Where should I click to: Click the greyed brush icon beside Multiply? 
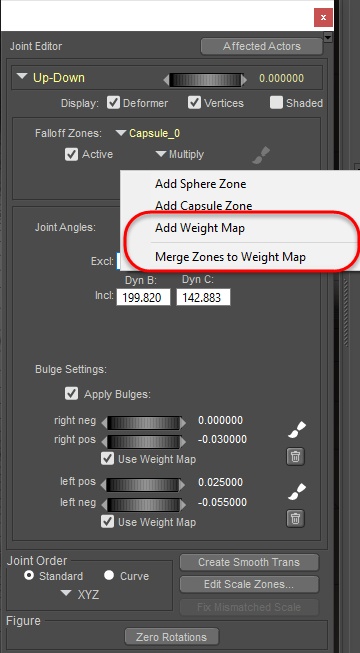click(261, 155)
